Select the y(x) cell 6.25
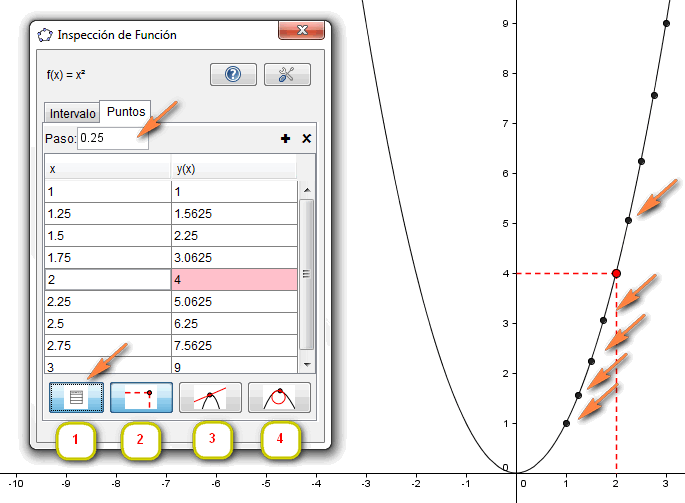The height and width of the screenshot is (503, 685). tap(235, 324)
